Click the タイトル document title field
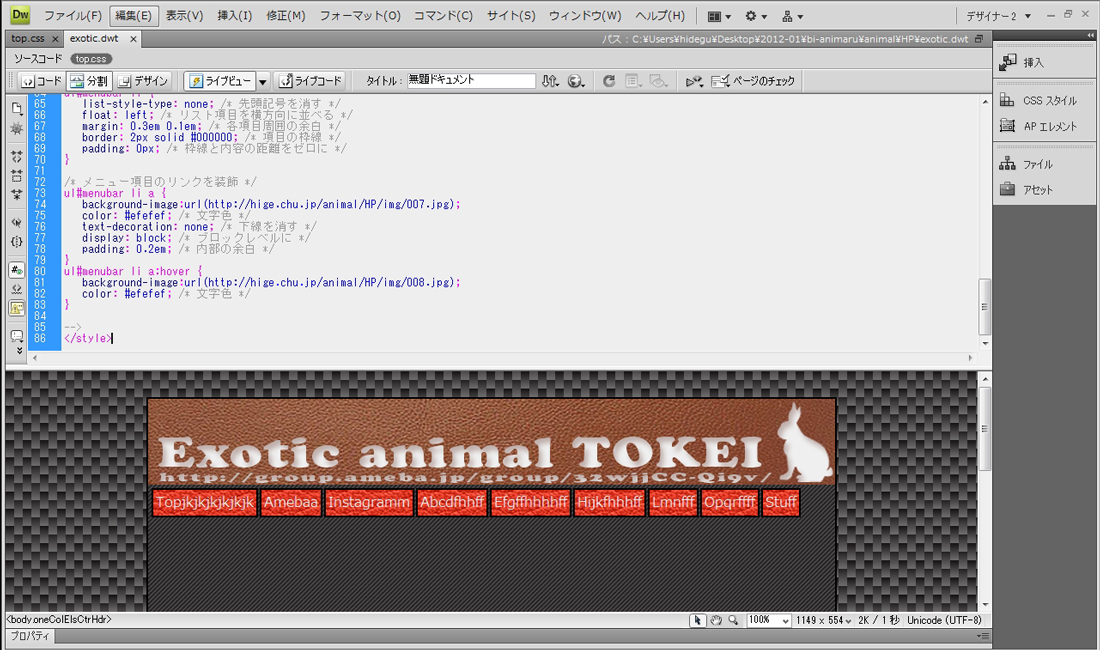This screenshot has height=650, width=1100. pyautogui.click(x=470, y=81)
